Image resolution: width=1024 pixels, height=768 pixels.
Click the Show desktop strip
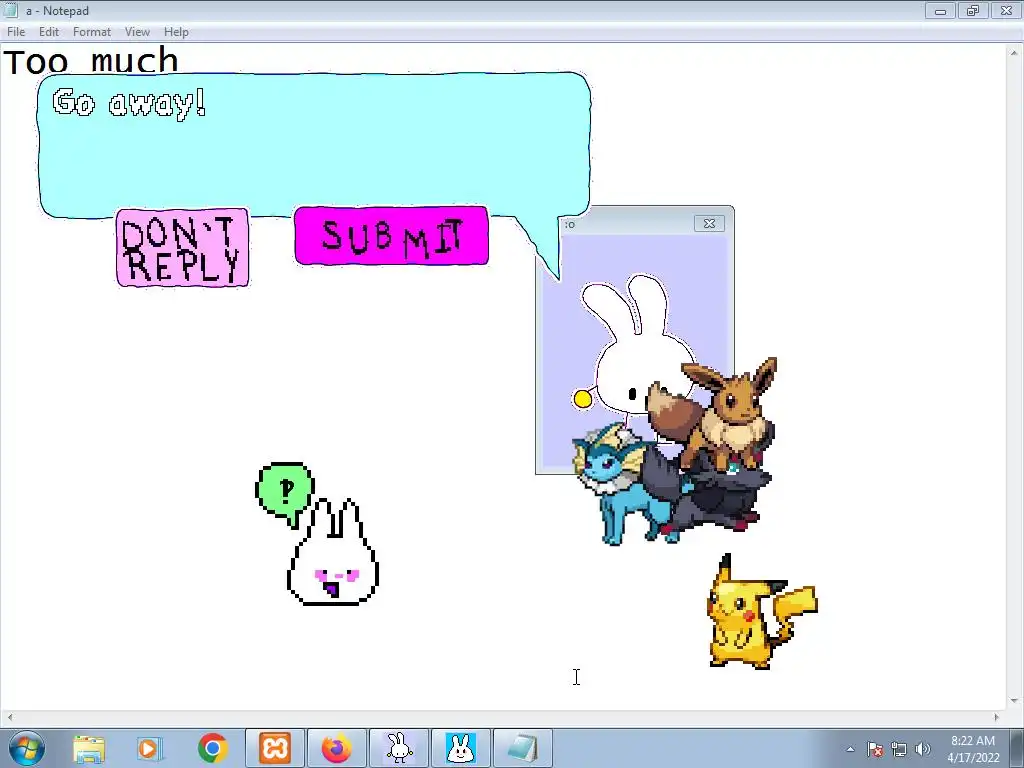coord(1017,748)
